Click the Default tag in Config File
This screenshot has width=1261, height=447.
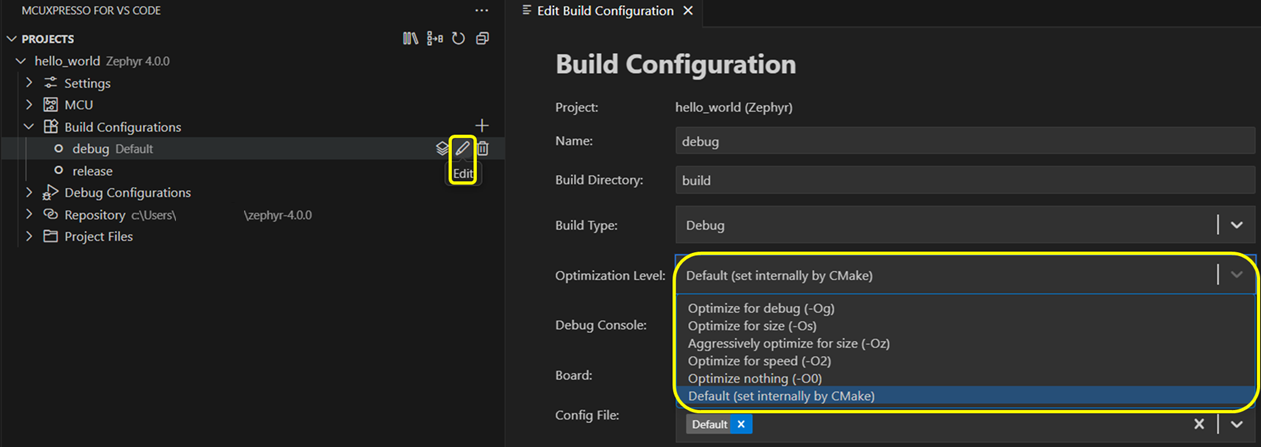(x=709, y=424)
